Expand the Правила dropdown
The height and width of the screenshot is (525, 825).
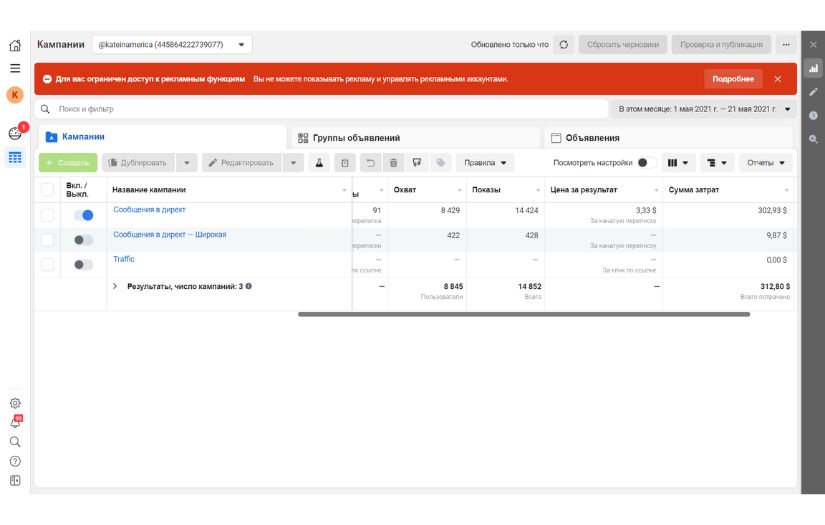pos(485,163)
